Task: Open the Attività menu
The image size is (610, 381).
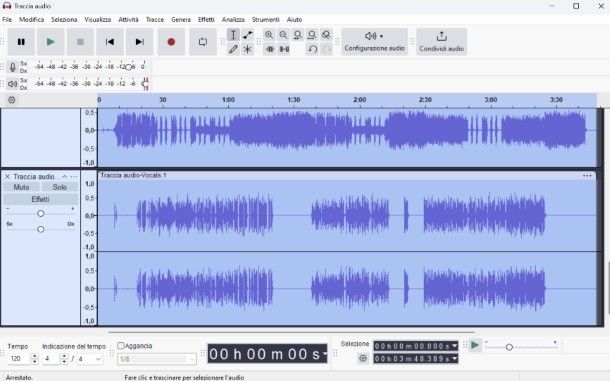Action: click(x=128, y=19)
